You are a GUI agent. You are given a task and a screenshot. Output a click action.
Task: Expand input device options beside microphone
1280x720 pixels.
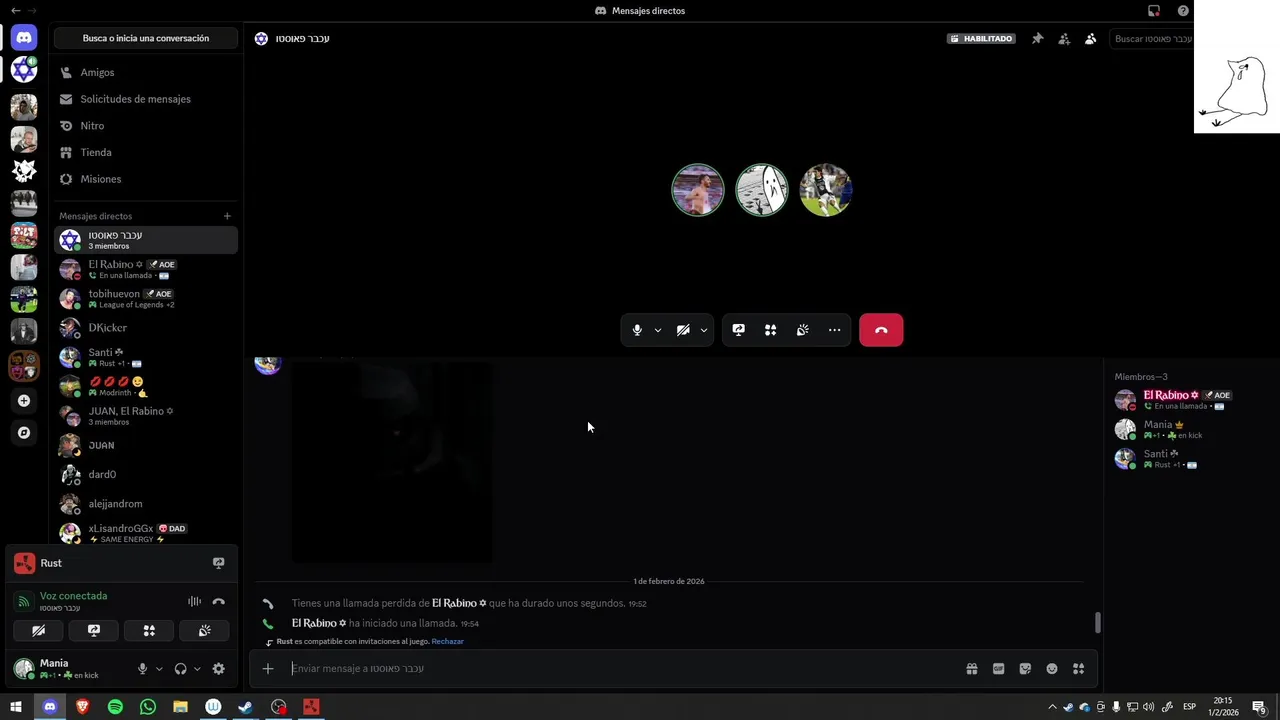point(158,669)
